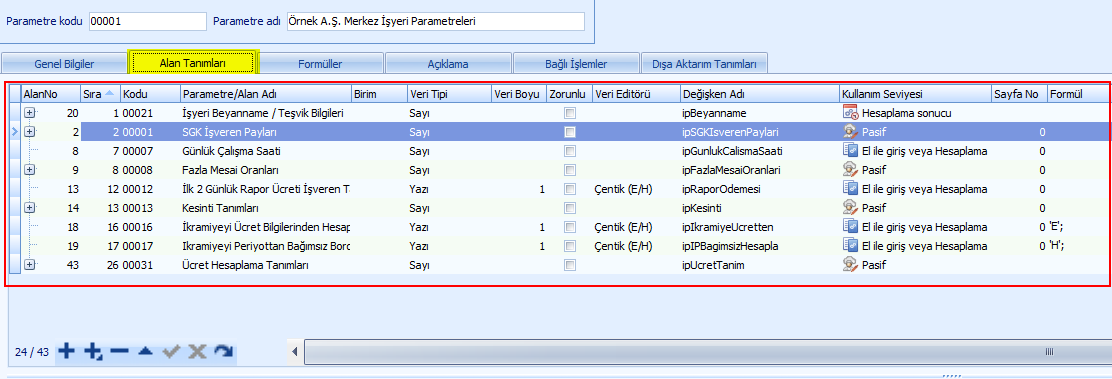Refresh data with the curved arrow icon
This screenshot has height=379, width=1112.
pyautogui.click(x=223, y=351)
